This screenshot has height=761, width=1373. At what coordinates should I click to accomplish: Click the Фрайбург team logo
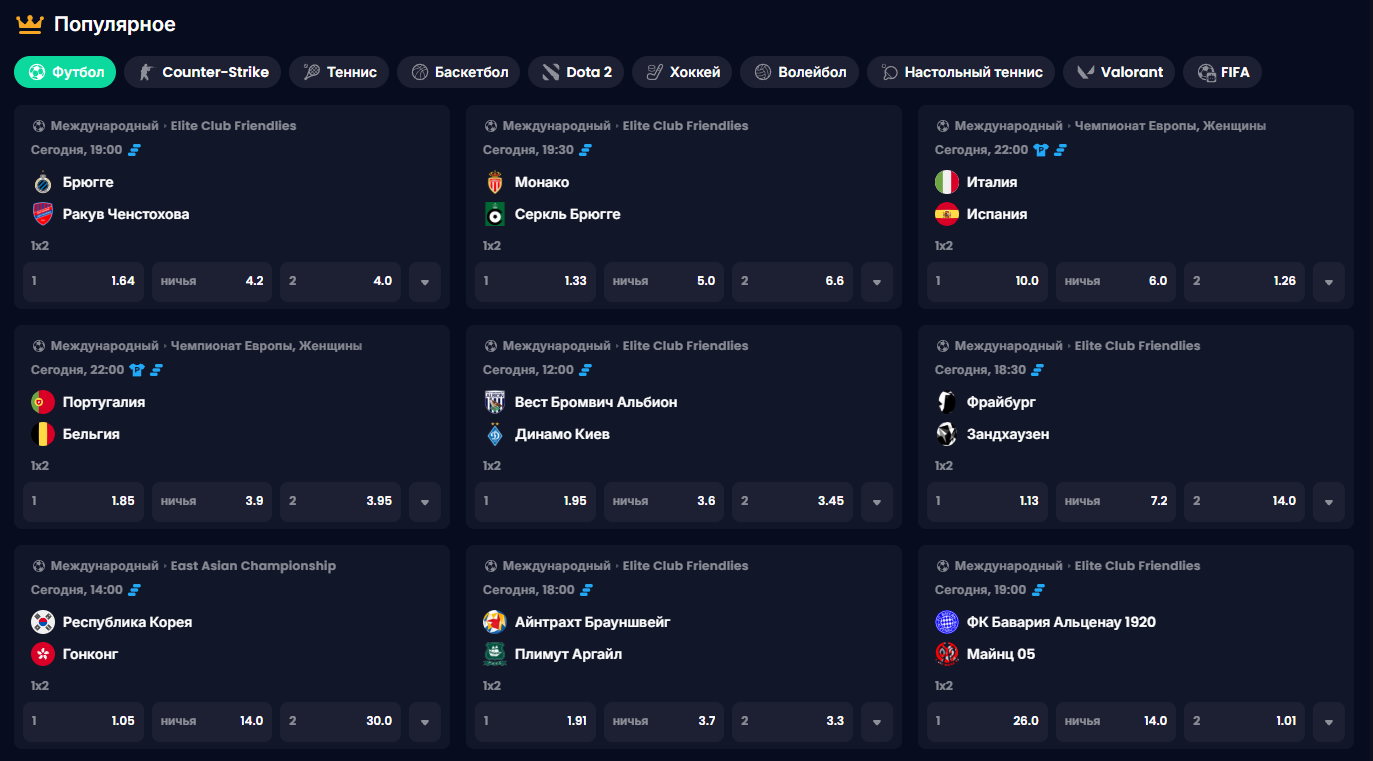[x=946, y=402]
